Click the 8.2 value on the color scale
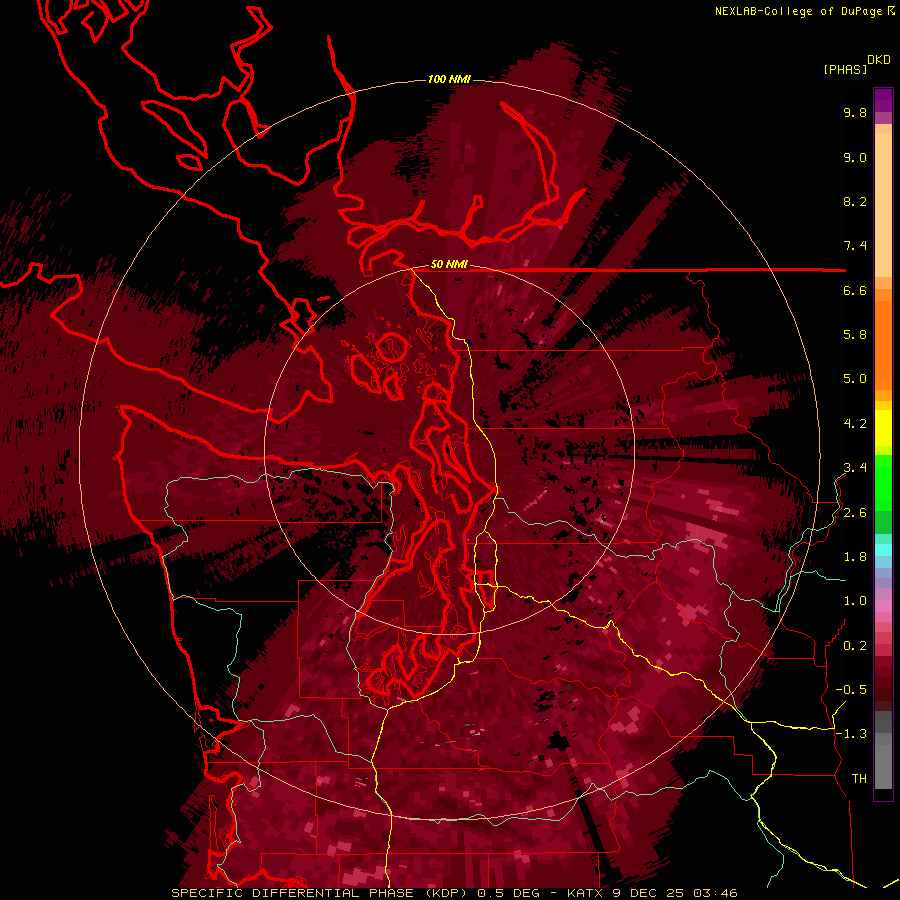 [x=855, y=201]
